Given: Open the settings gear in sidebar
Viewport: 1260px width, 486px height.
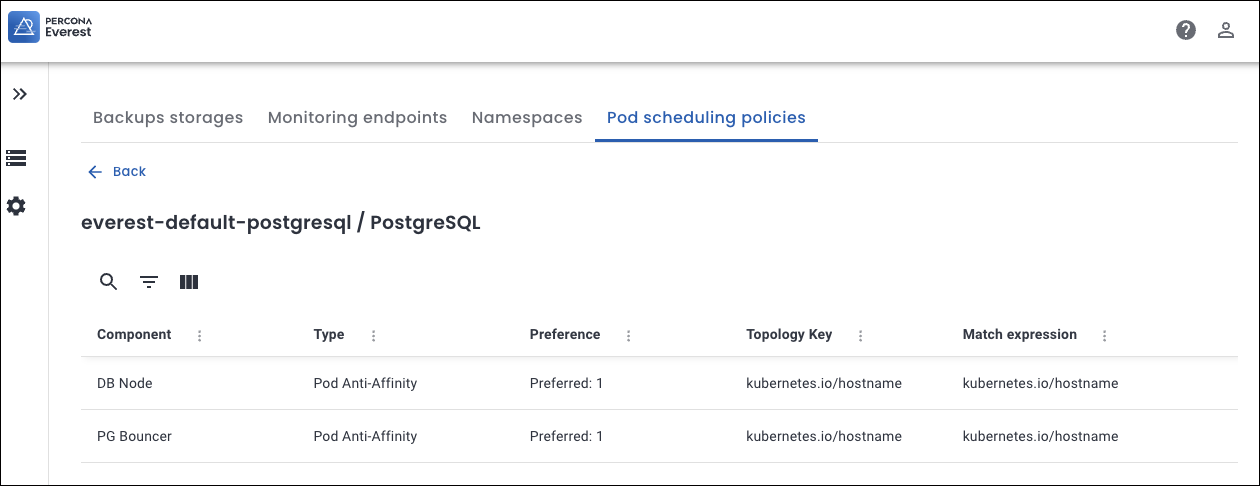Looking at the screenshot, I should 16,206.
